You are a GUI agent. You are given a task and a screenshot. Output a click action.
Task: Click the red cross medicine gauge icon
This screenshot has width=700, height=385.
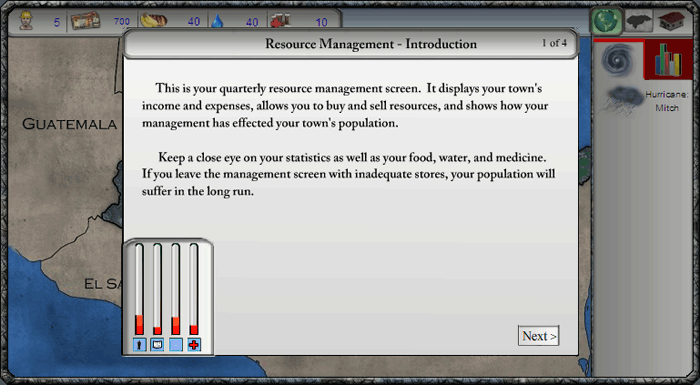point(194,345)
